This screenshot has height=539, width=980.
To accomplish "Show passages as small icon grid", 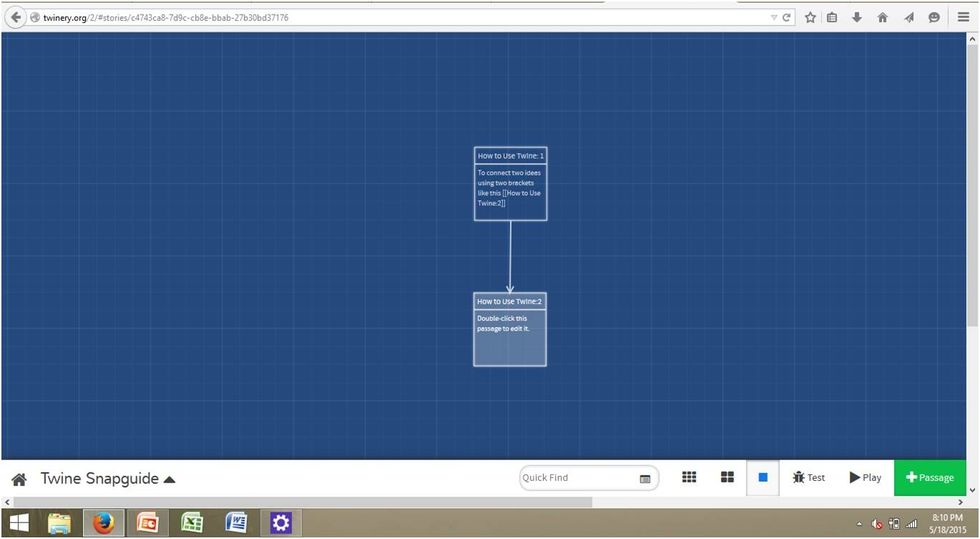I will (689, 478).
